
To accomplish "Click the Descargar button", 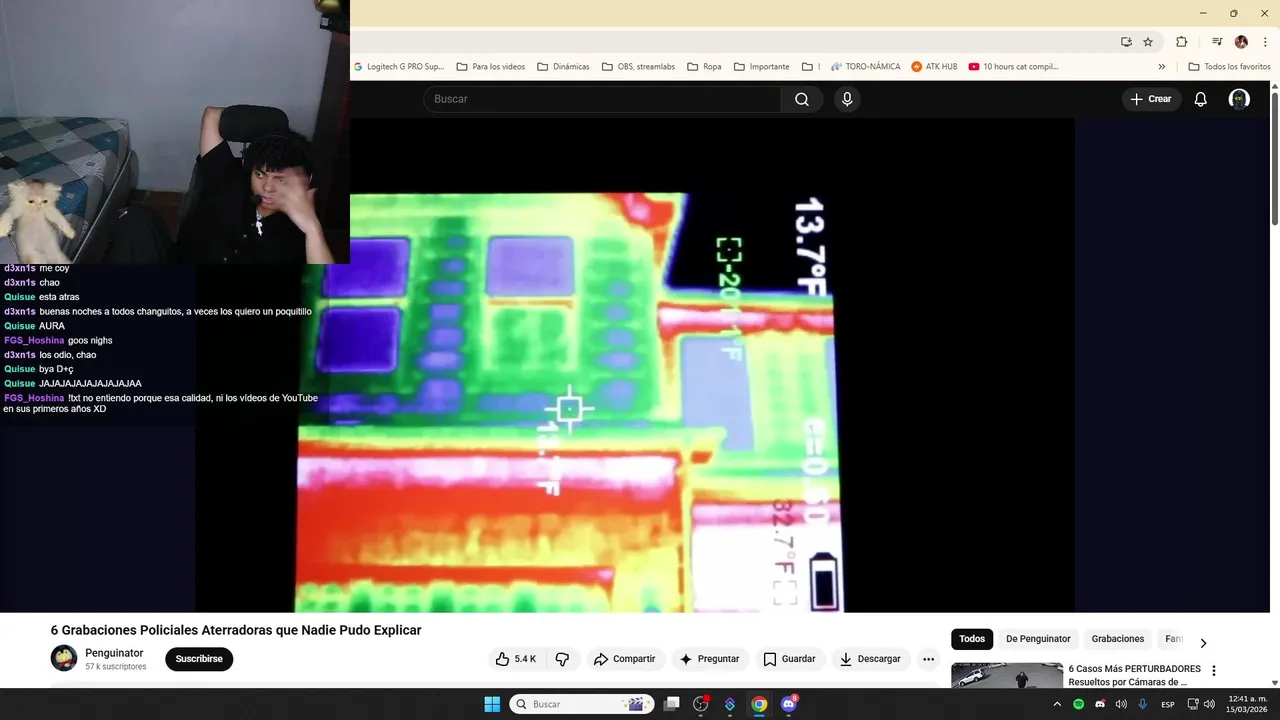I will 870,659.
